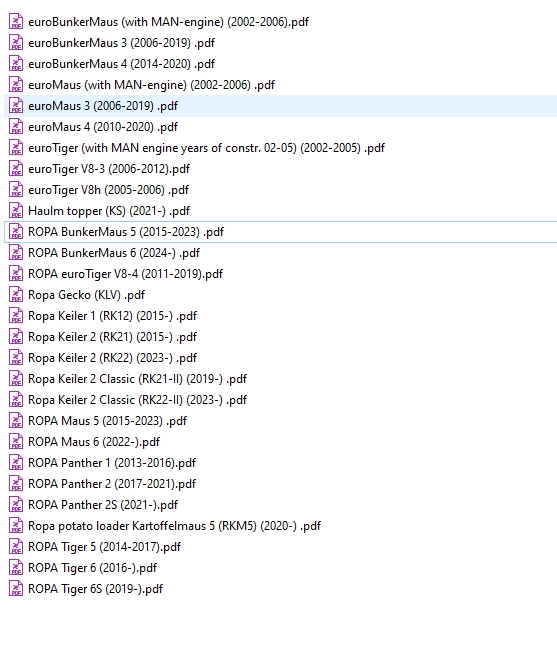Select file name ROPA Maus 6 (2022-).pdf
Screen dimensions: 557x655
(x=94, y=442)
